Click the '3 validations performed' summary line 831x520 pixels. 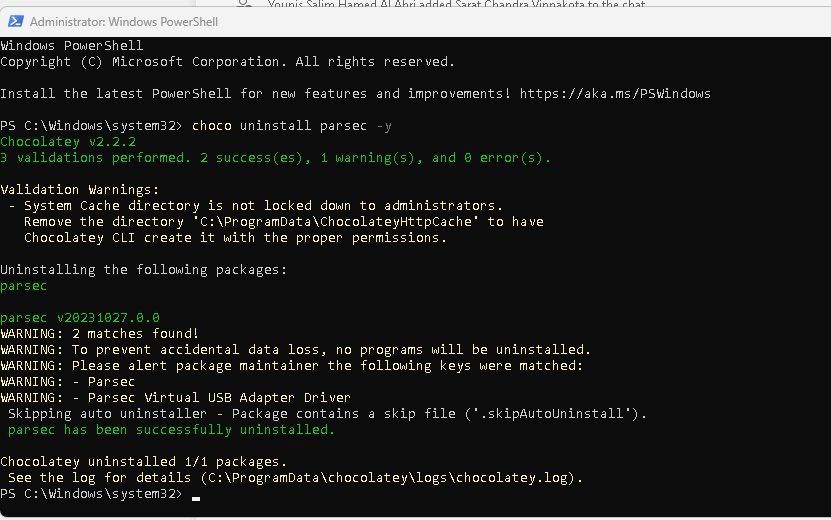[275, 158]
